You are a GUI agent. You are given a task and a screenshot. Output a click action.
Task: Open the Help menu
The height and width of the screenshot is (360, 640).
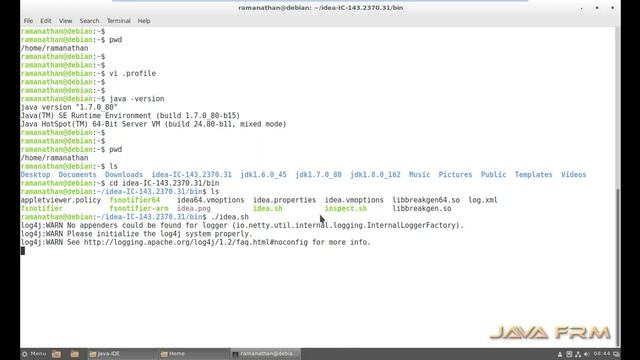[144, 21]
